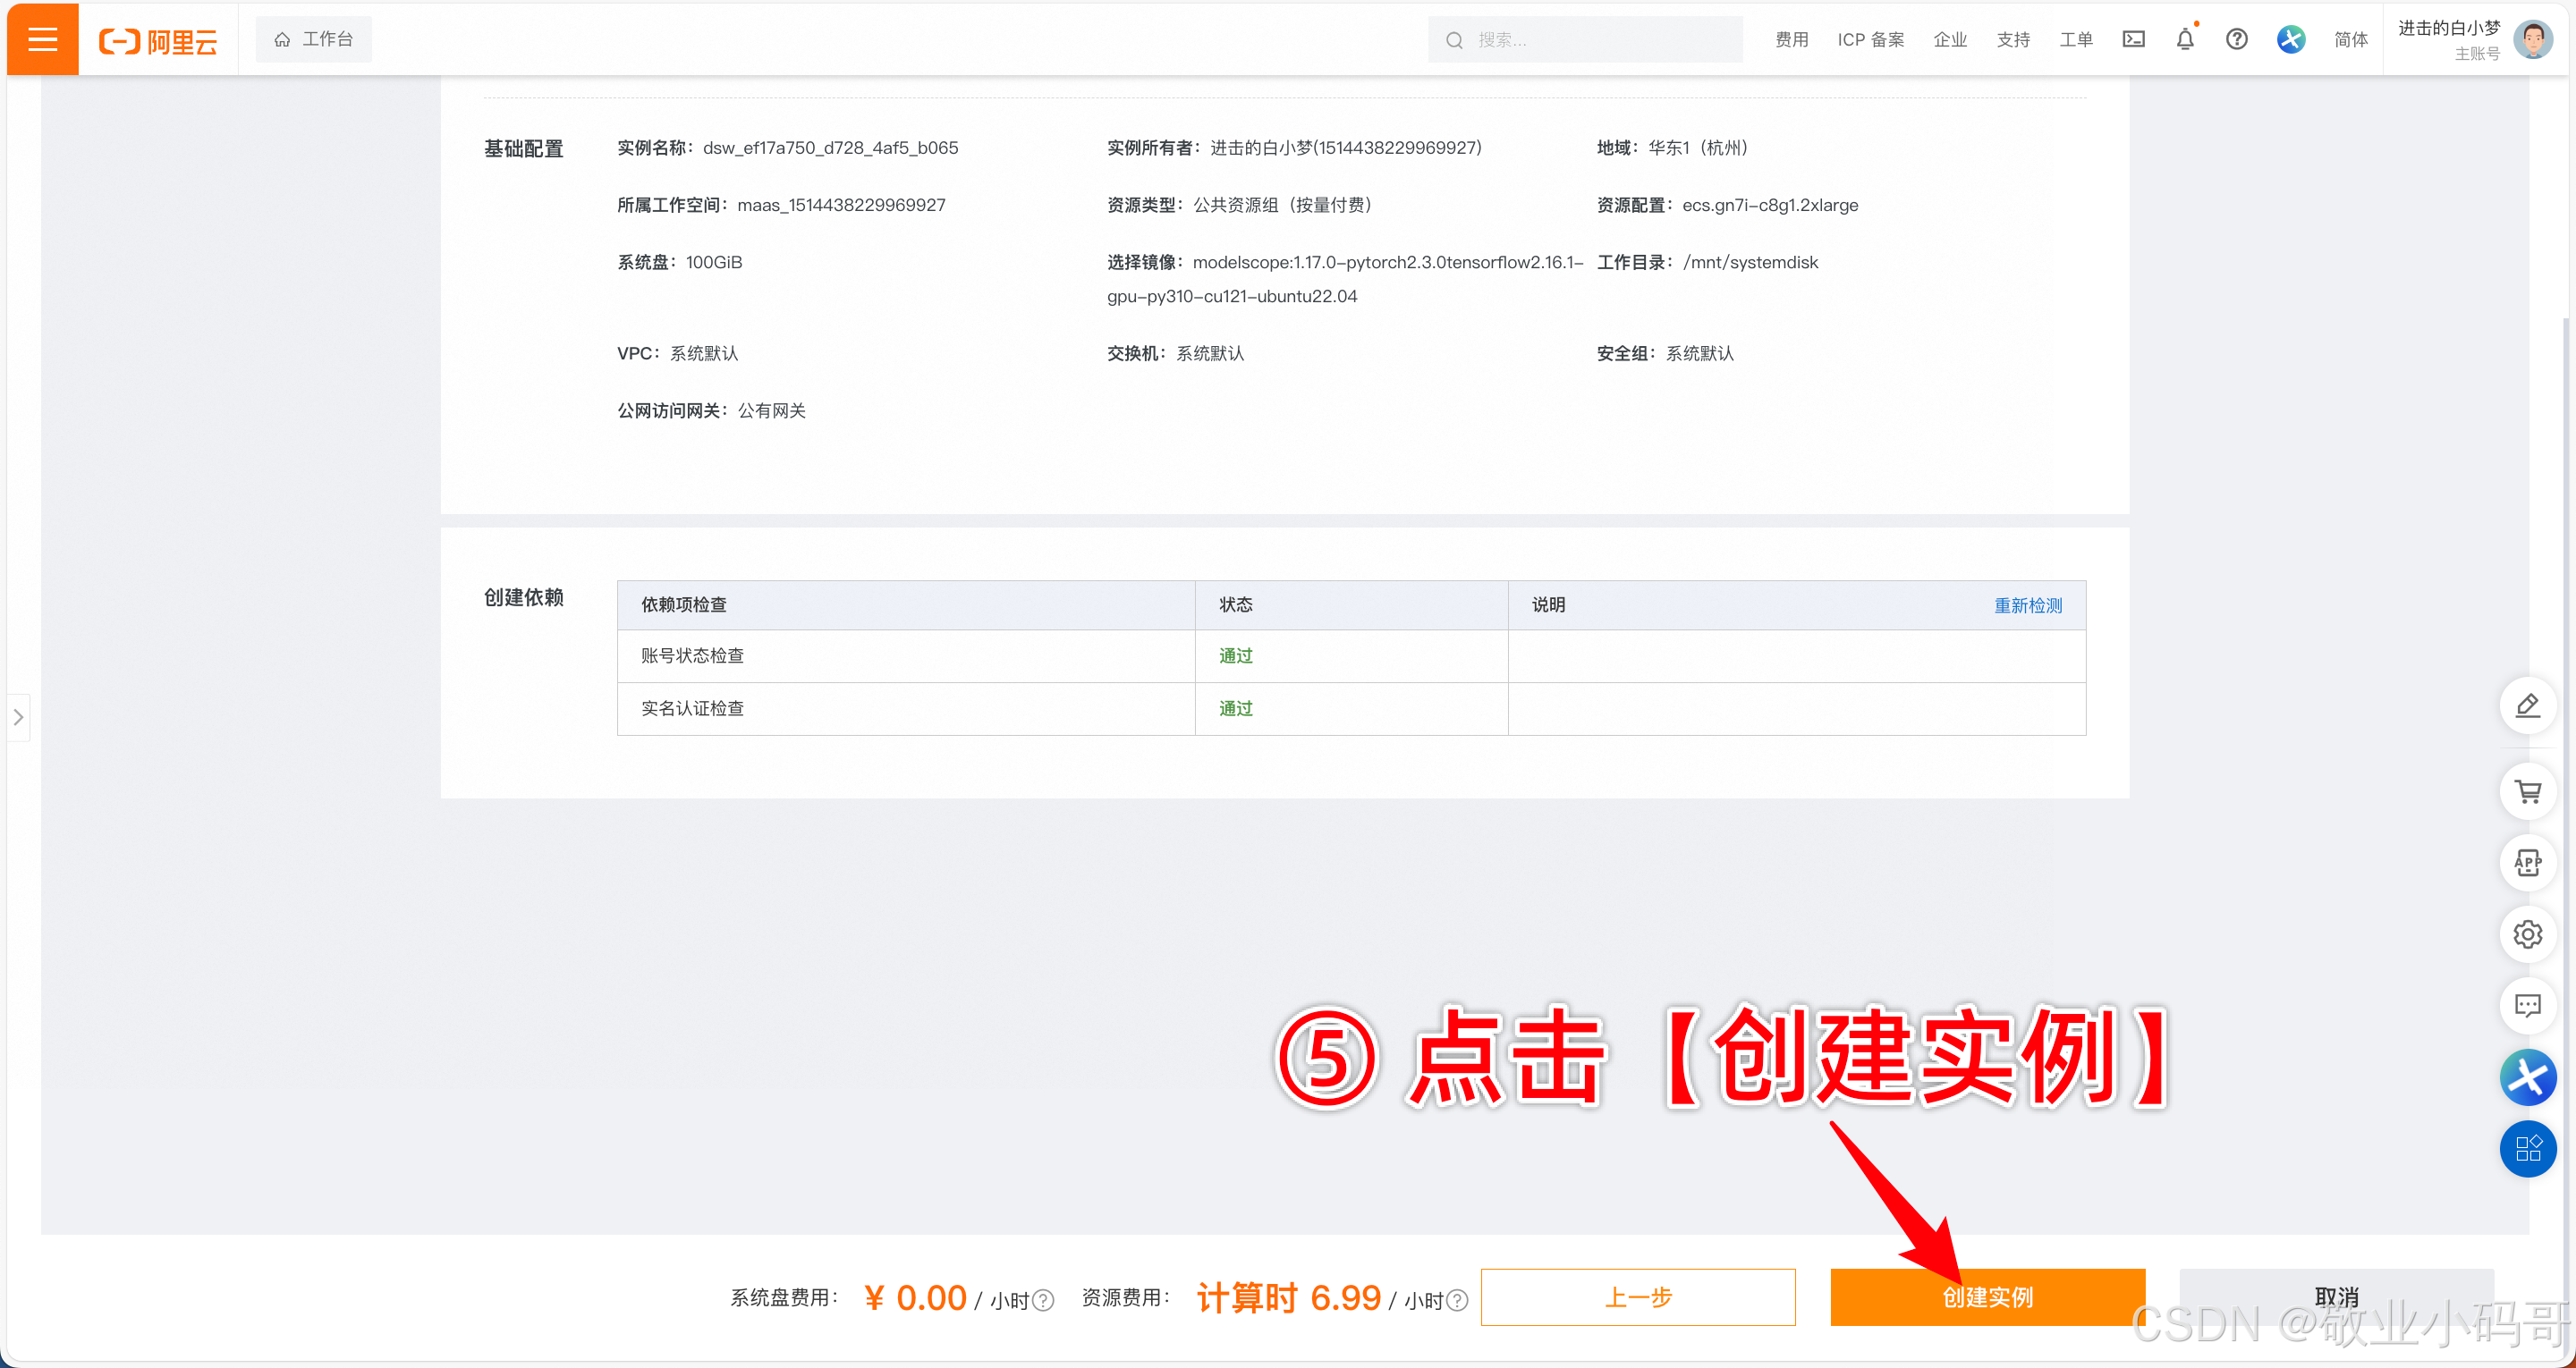
Task: Open the notifications bell icon
Action: (x=2184, y=39)
